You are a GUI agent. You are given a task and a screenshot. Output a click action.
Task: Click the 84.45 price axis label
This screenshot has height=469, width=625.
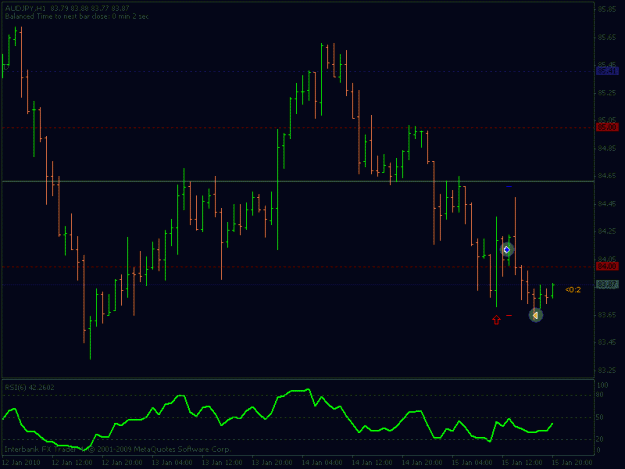coord(607,204)
